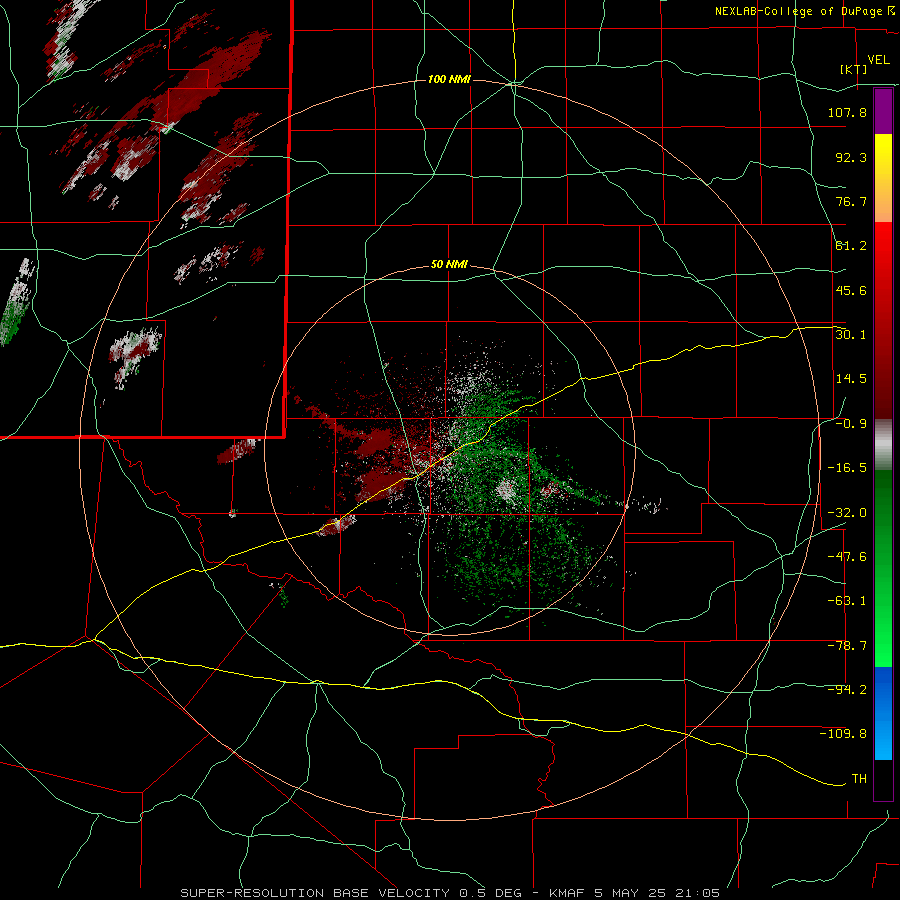Select the -78.7 velocity scale value
Screen dimensions: 900x900
[847, 646]
